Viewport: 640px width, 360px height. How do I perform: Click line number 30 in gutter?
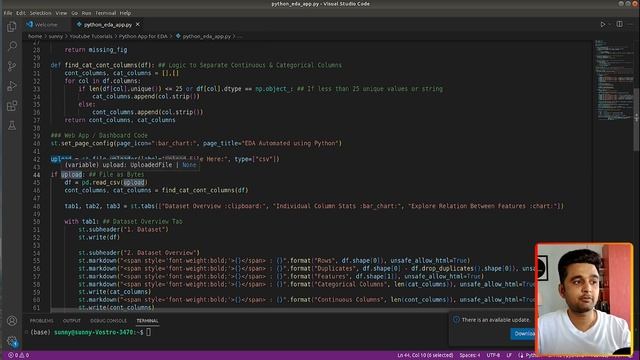point(37,65)
